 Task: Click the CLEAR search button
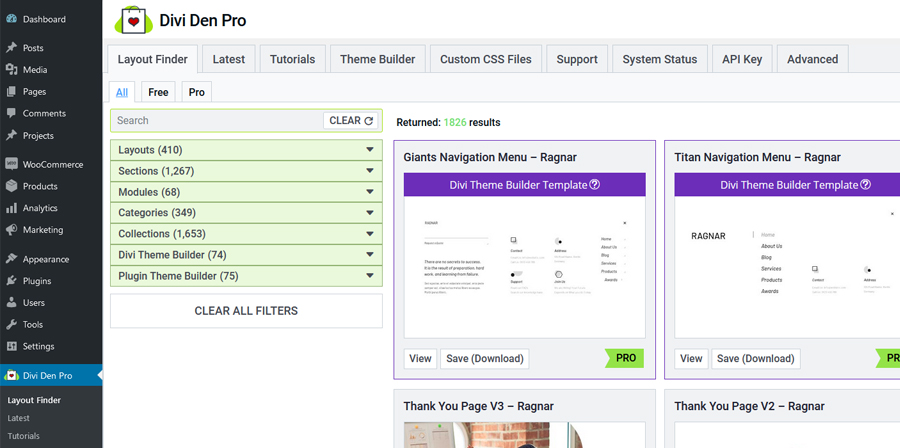coord(351,120)
